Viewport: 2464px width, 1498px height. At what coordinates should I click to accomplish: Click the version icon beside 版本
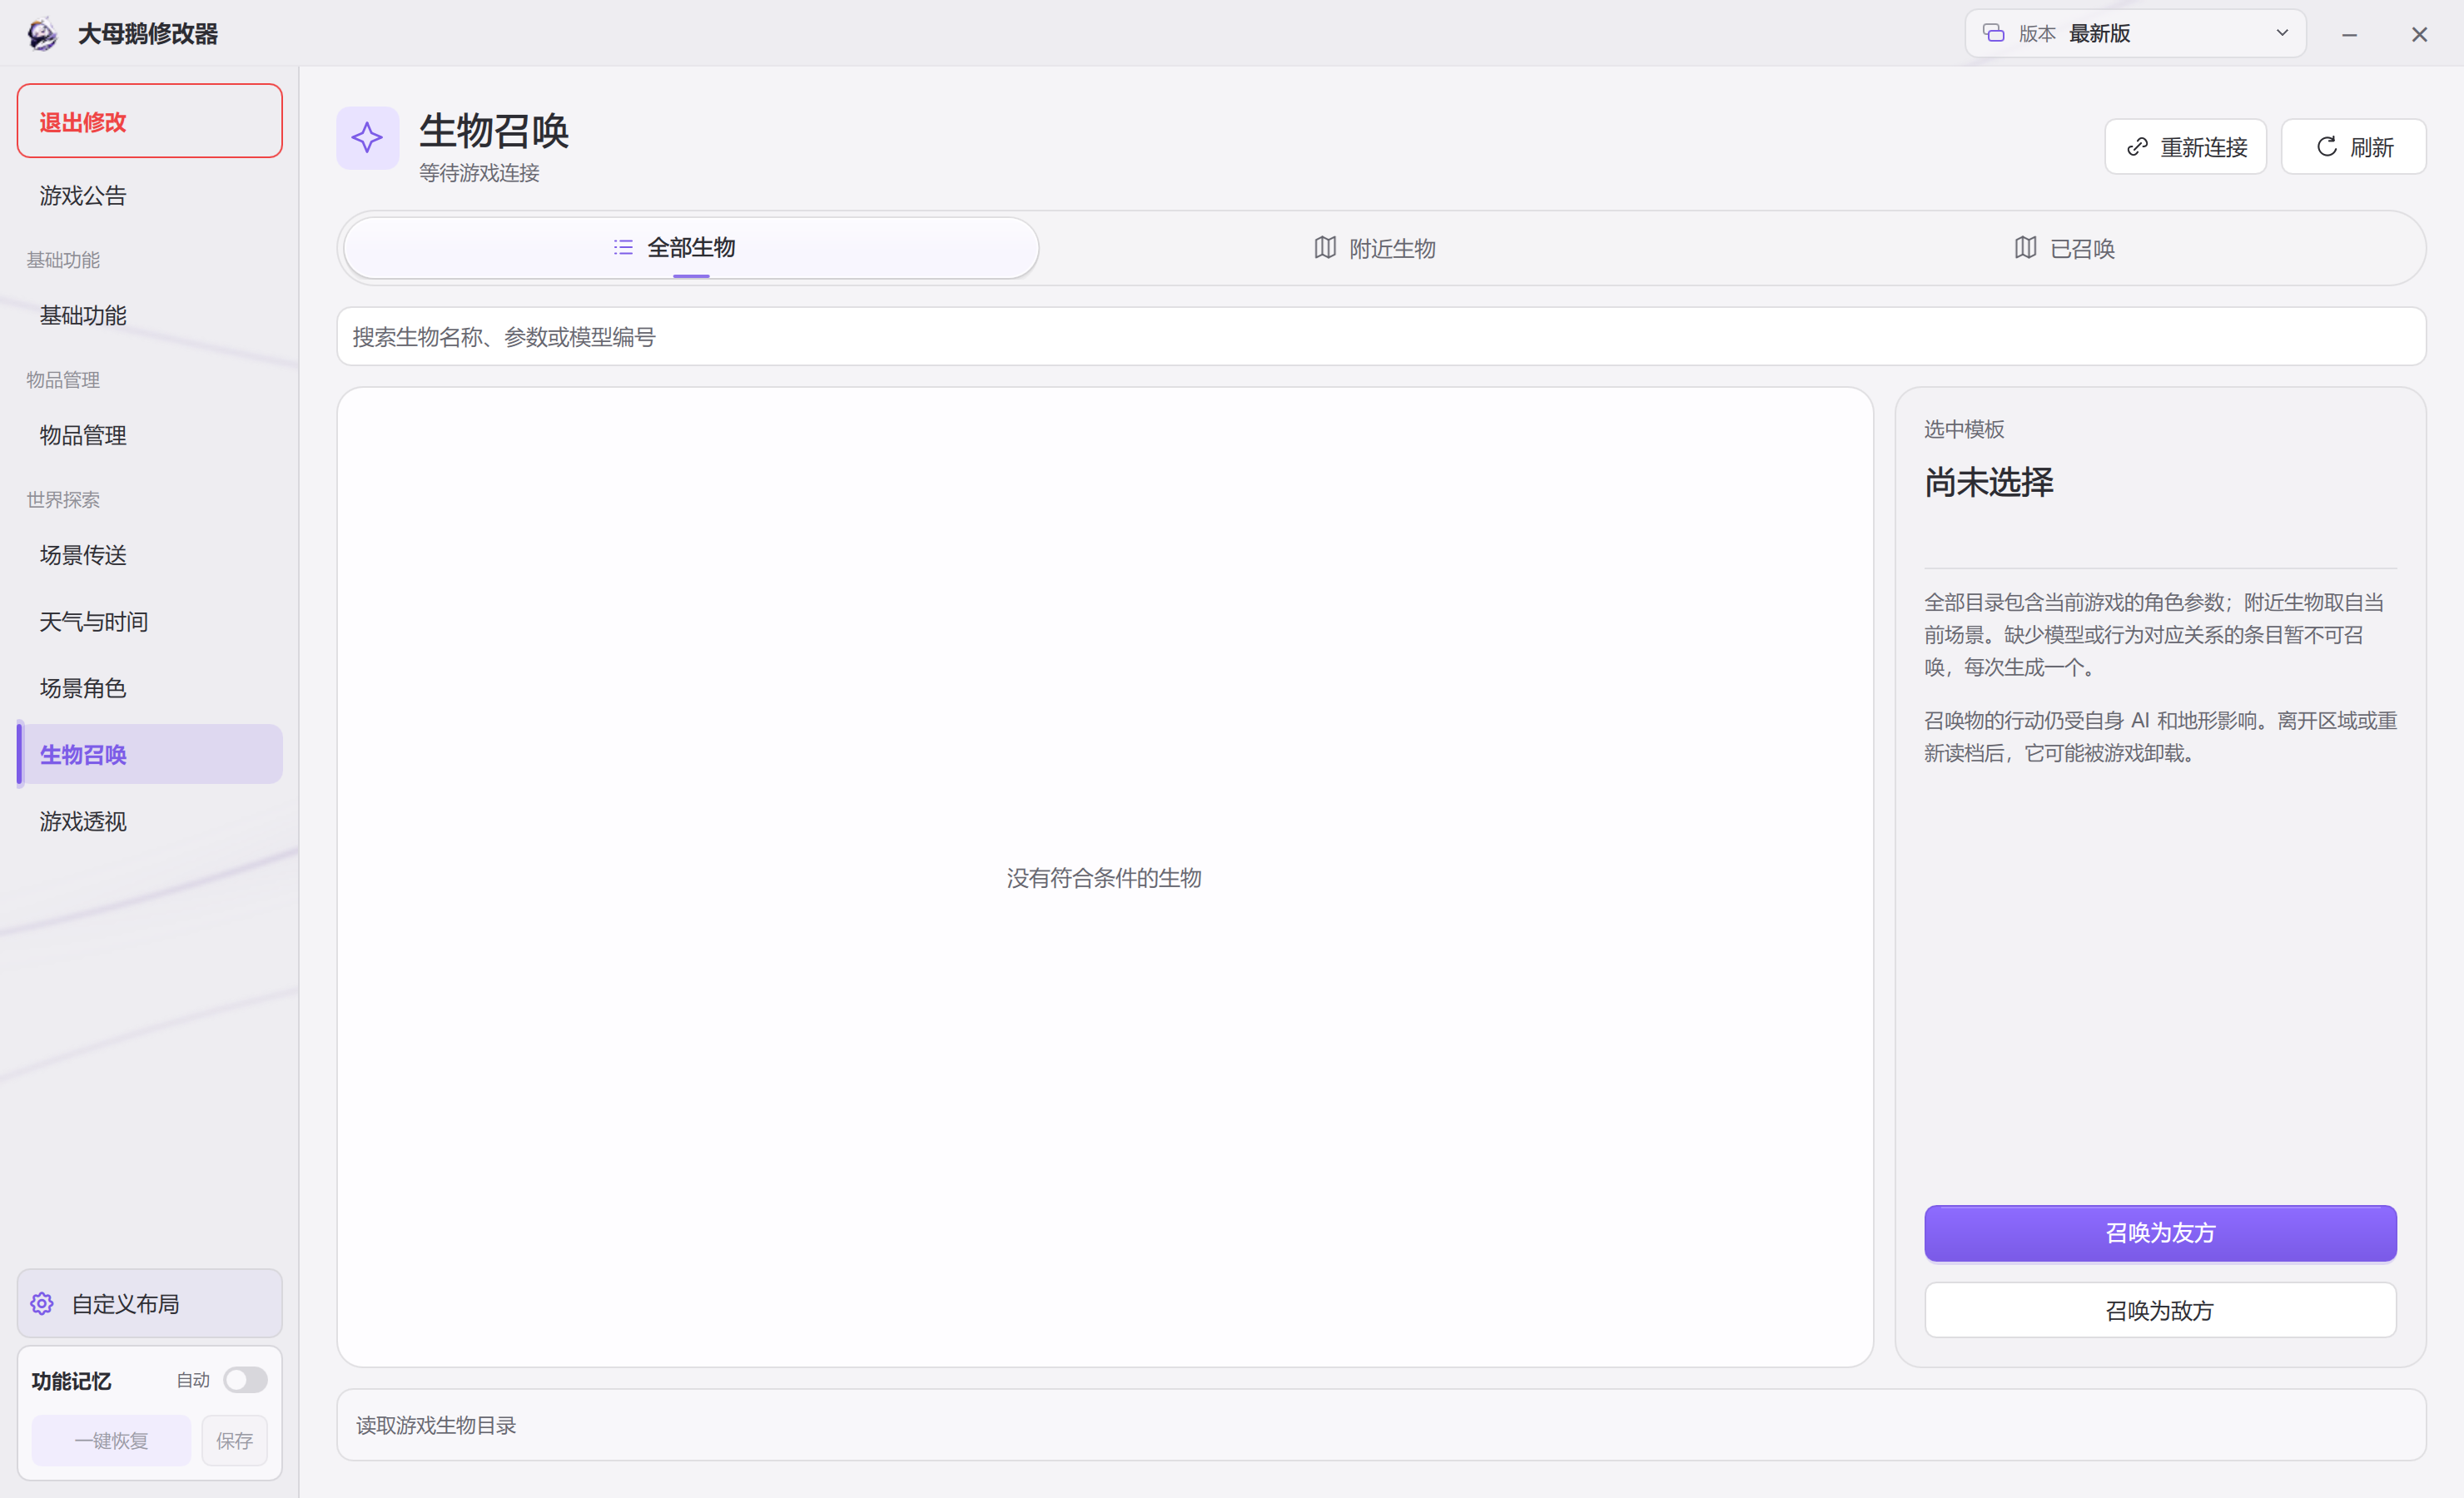1993,33
